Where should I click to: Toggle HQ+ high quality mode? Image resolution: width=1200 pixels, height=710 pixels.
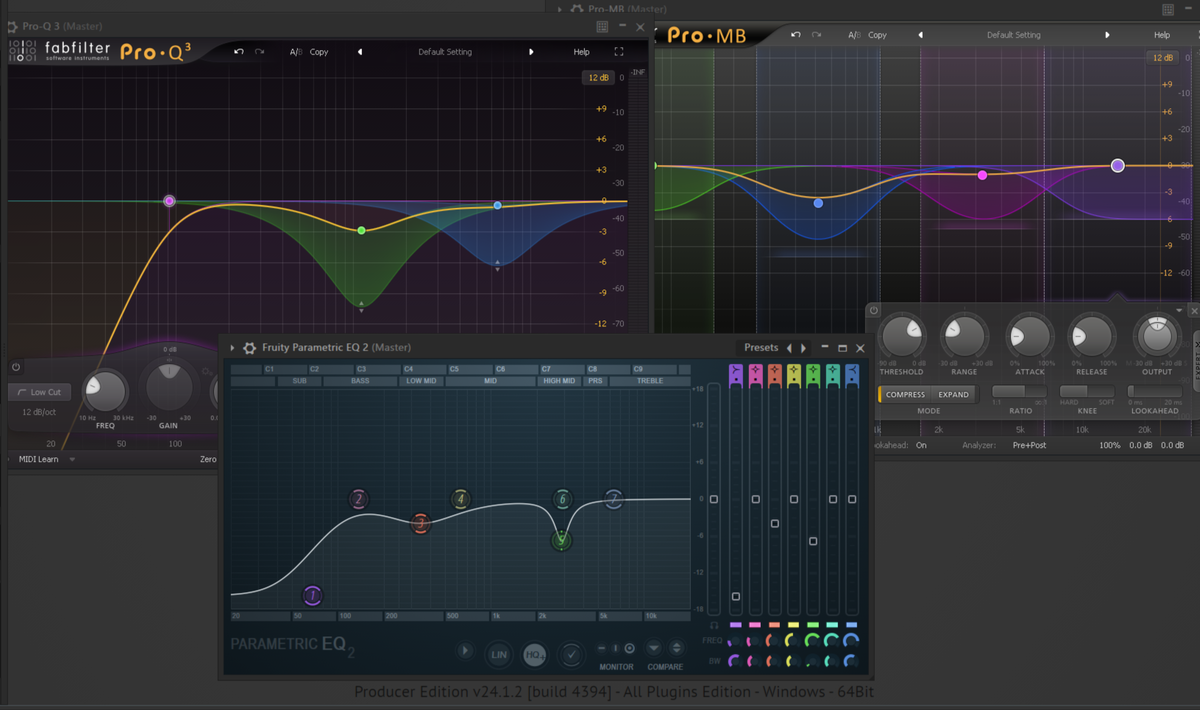click(535, 655)
